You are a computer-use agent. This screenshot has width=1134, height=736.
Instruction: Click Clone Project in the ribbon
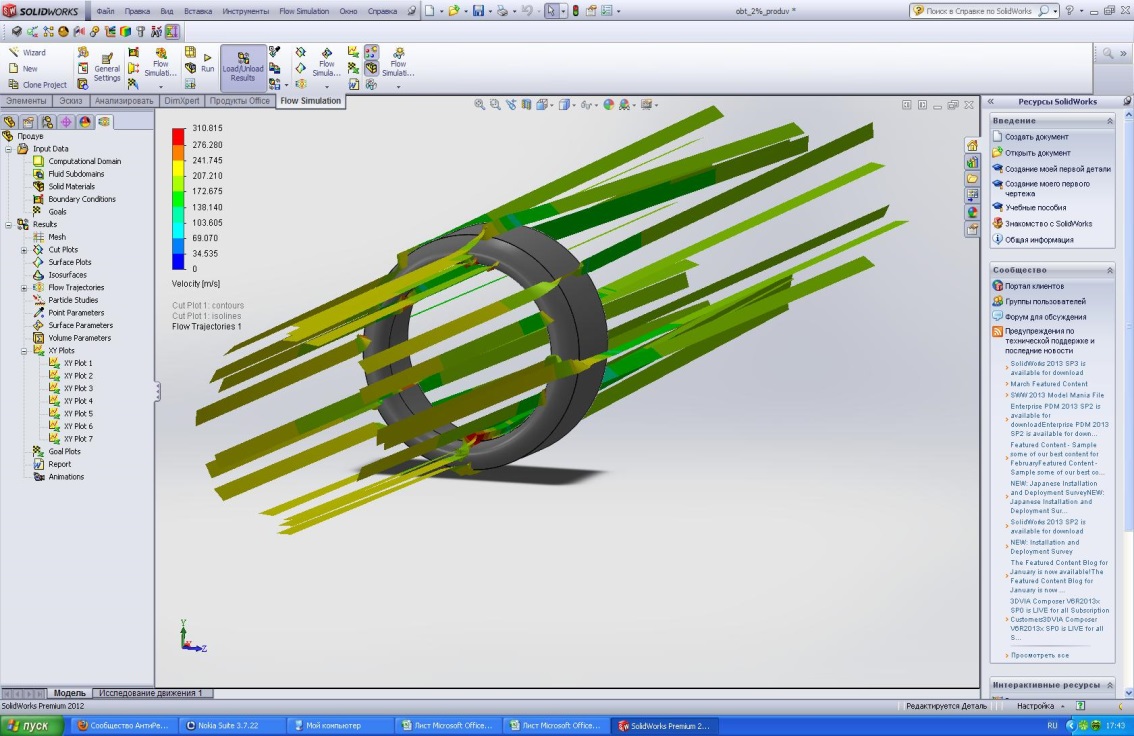pyautogui.click(x=38, y=85)
